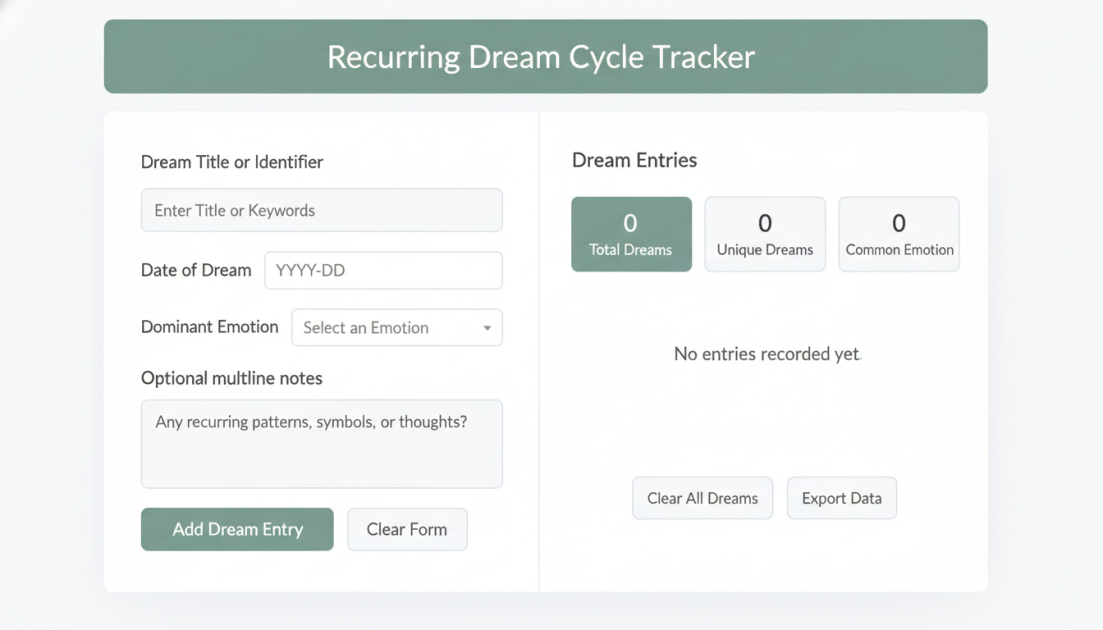This screenshot has height=630, width=1103.
Task: Select the YYYY-DD date input field
Action: [x=383, y=270]
